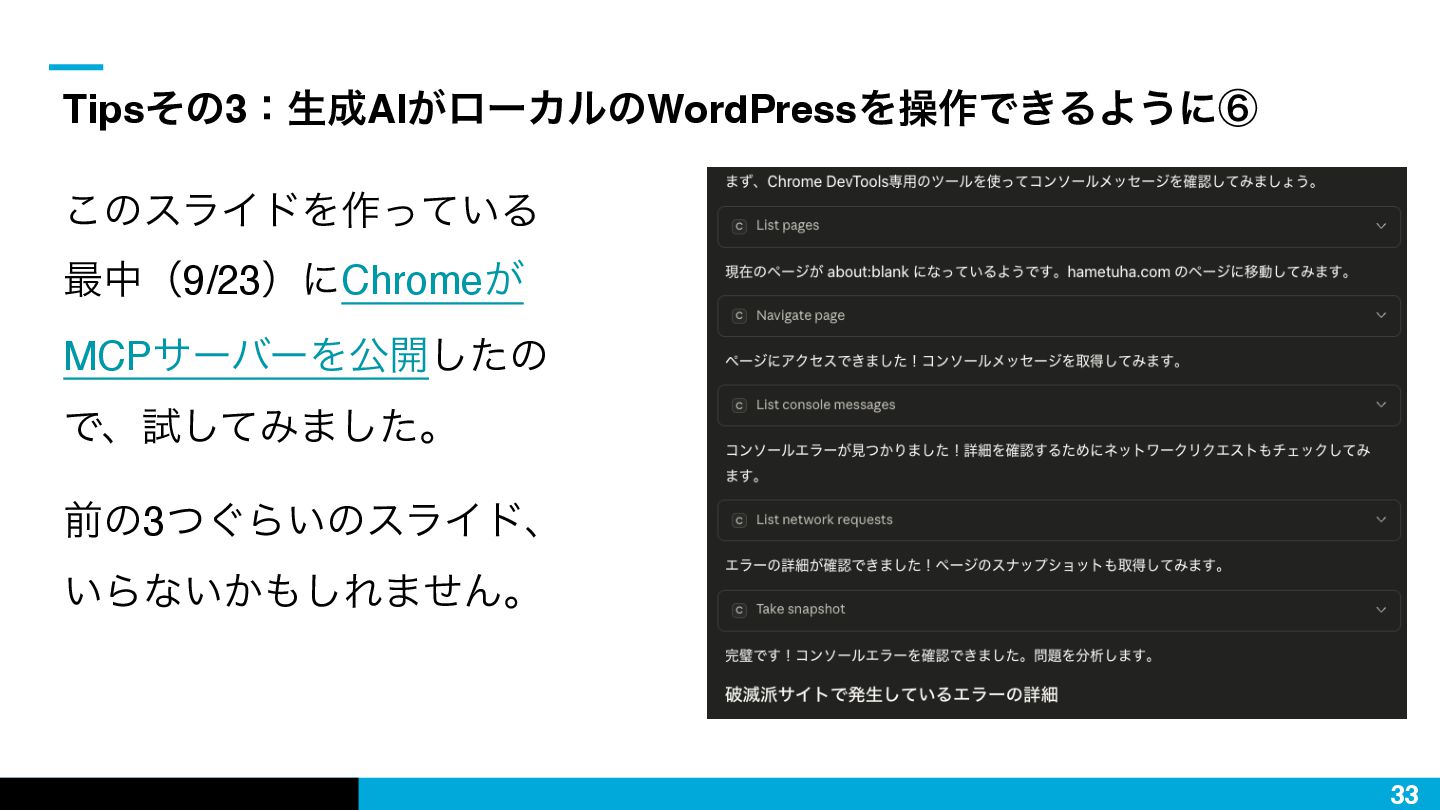Expand the Take snapshot row chevron
Viewport: 1440px width, 810px height.
[x=1381, y=609]
